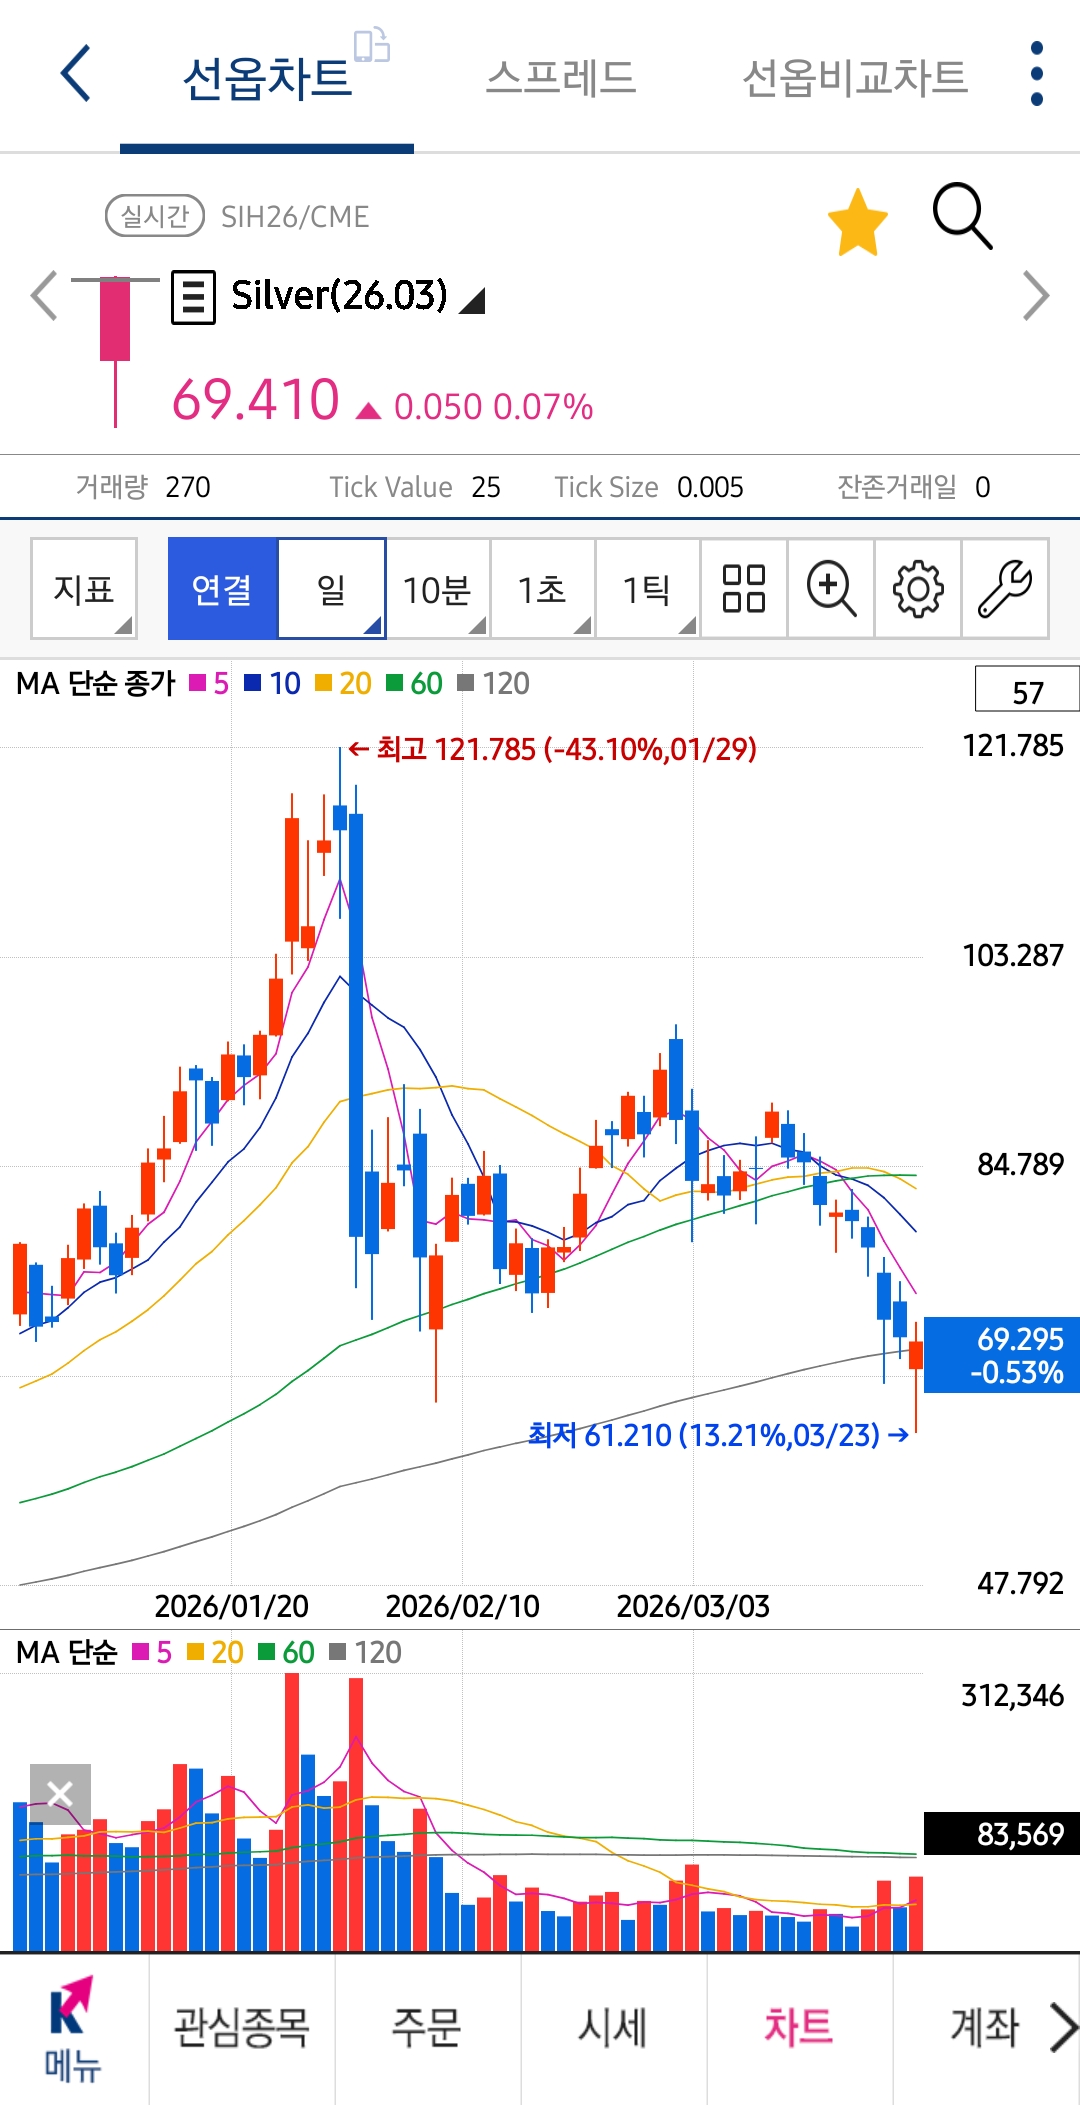Open the order book list icon beside Silver
The image size is (1080, 2105).
tap(194, 297)
